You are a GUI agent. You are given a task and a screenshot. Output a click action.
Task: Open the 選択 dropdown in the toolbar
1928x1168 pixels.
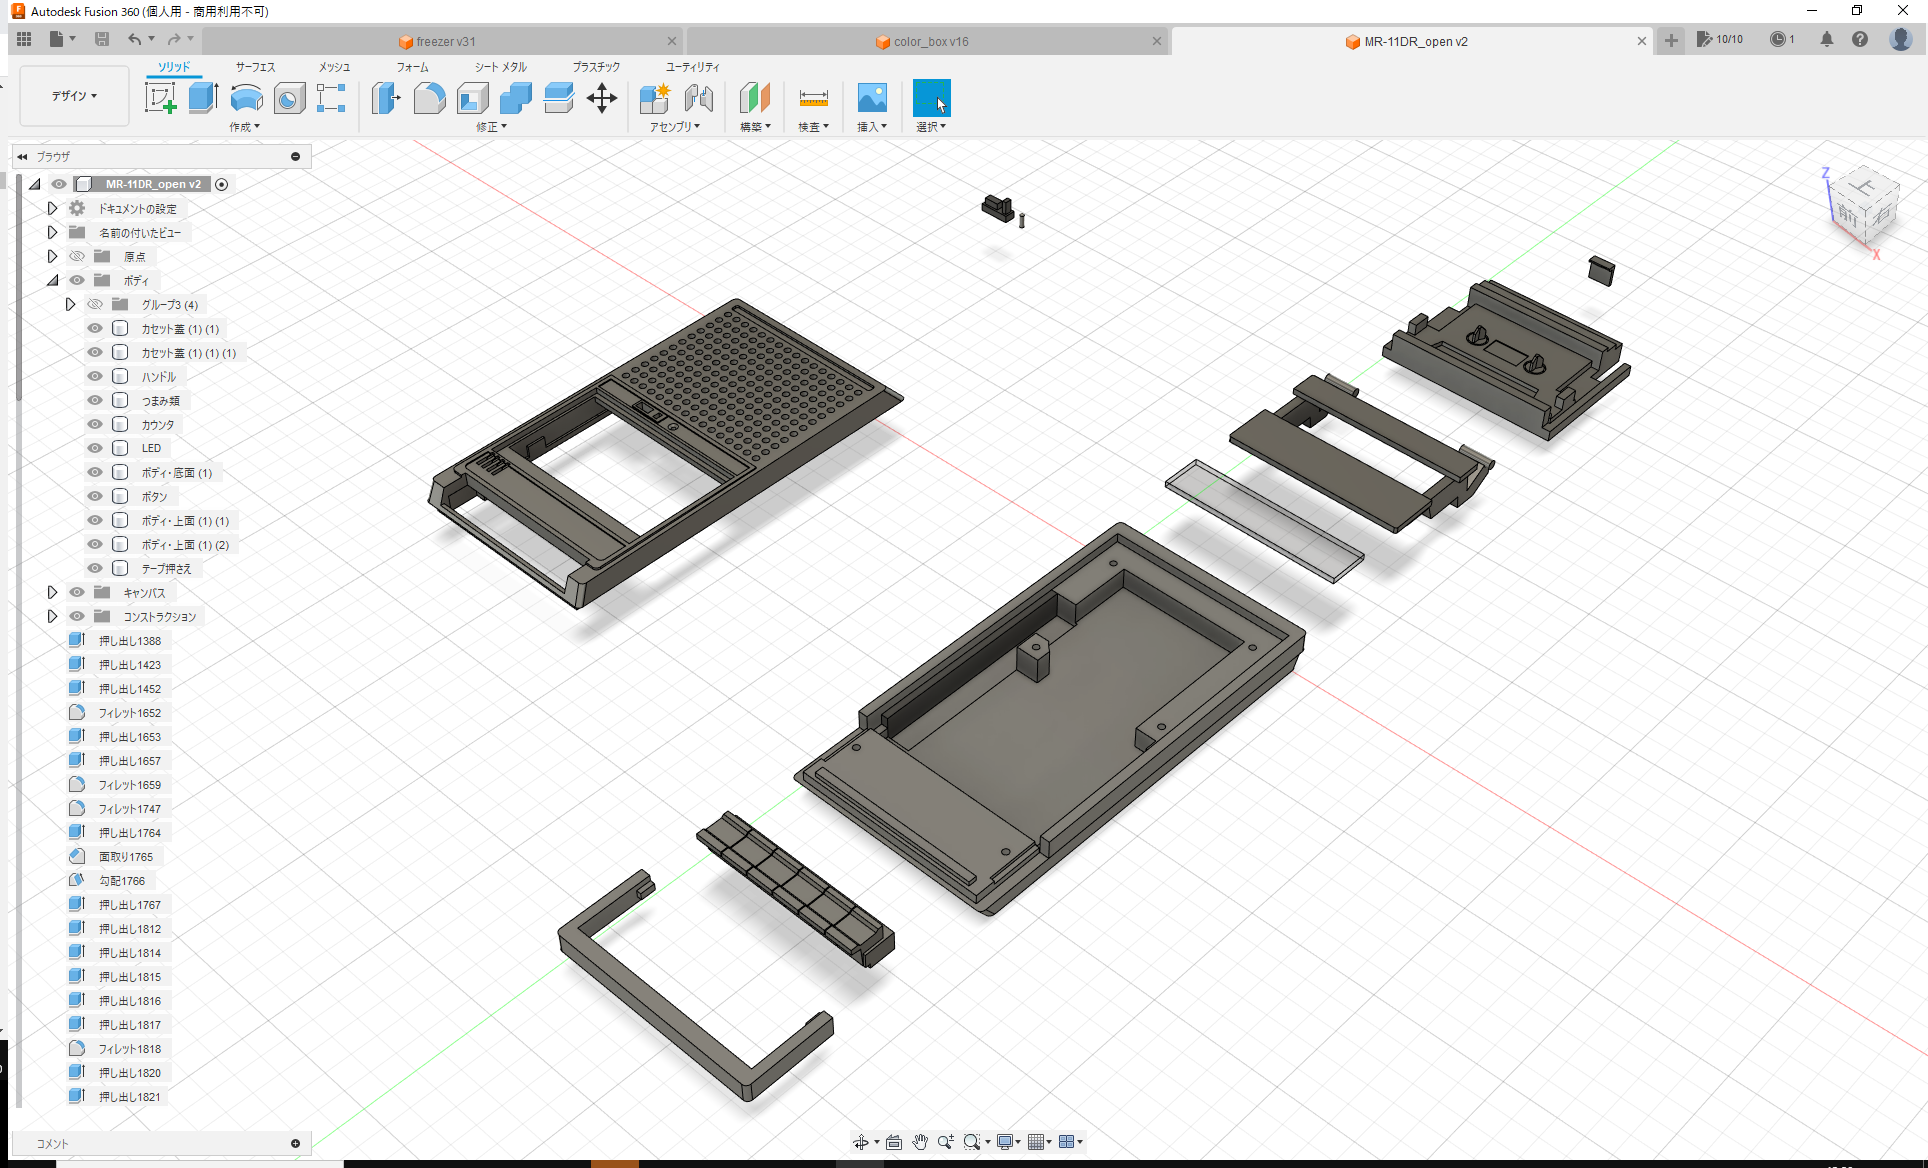tap(931, 126)
